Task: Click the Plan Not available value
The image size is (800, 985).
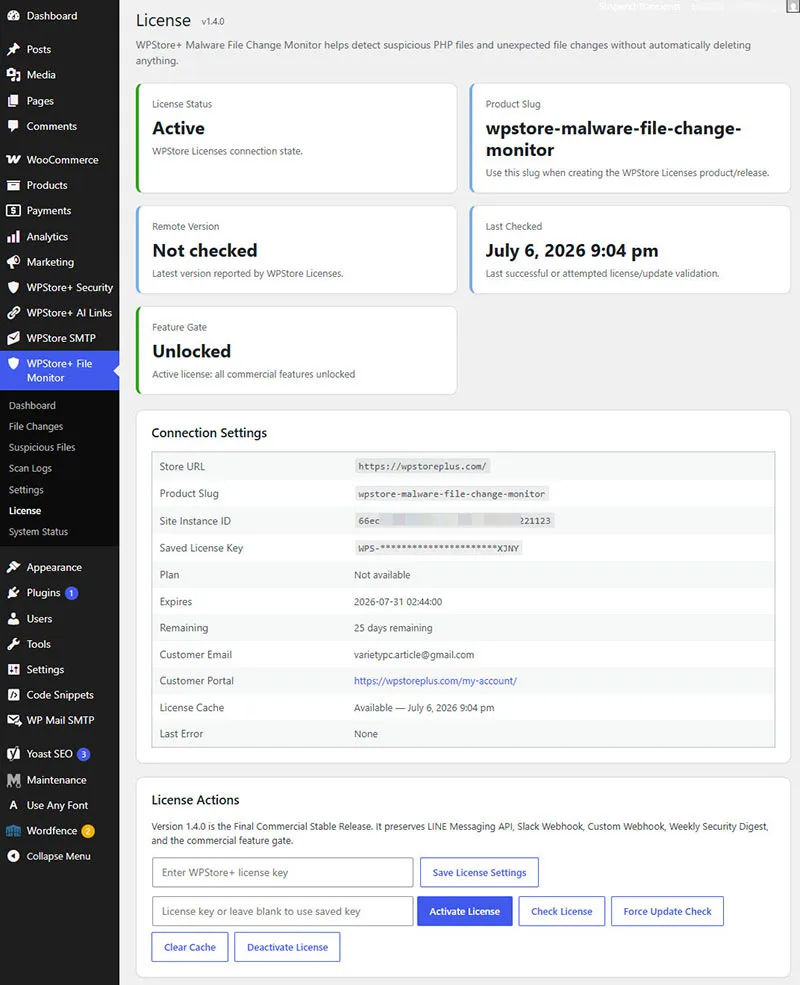Action: [382, 575]
